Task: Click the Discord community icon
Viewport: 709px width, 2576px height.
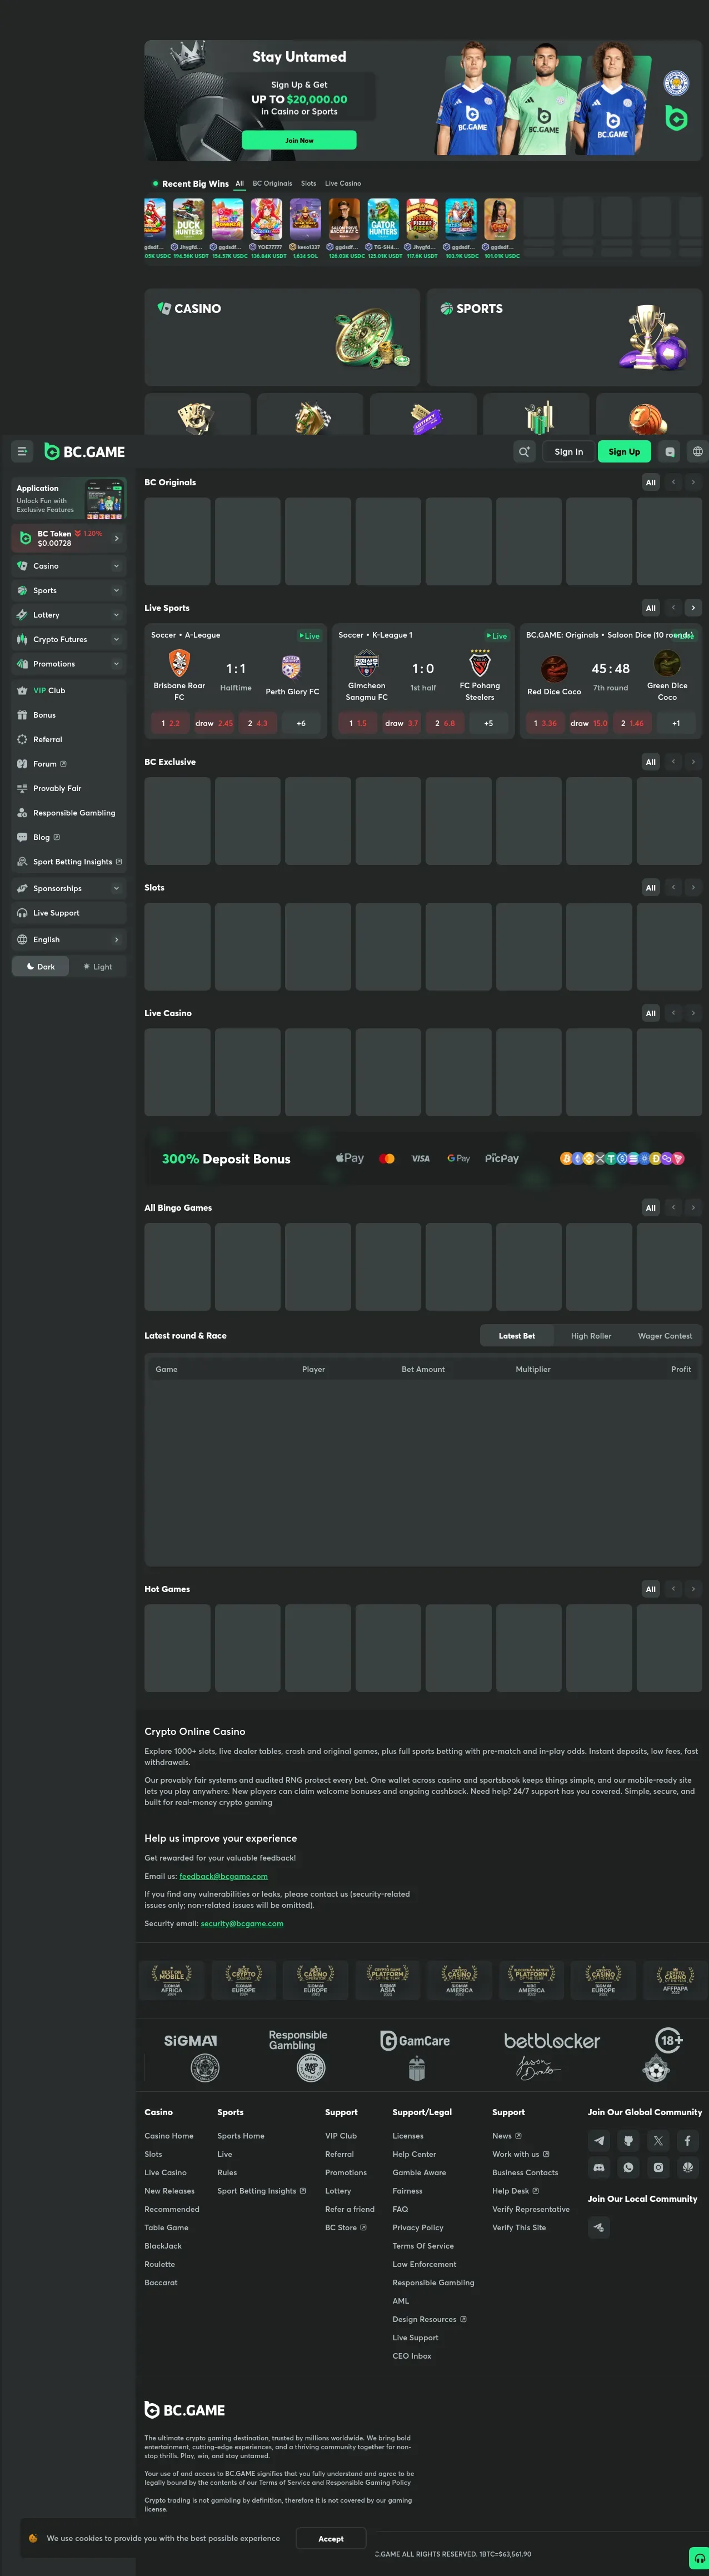Action: (599, 2167)
